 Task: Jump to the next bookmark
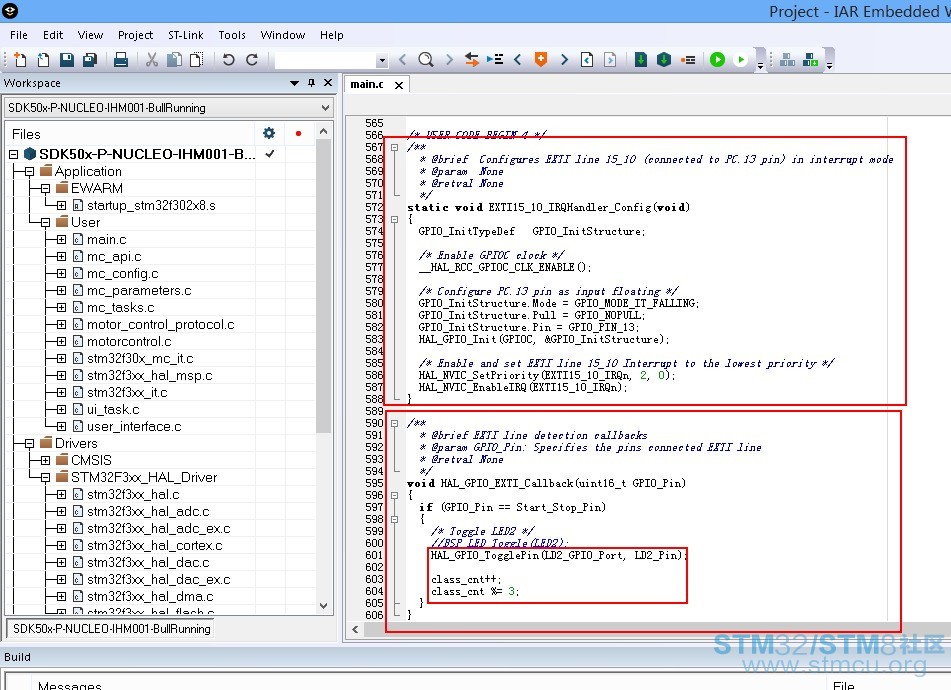pyautogui.click(x=564, y=59)
